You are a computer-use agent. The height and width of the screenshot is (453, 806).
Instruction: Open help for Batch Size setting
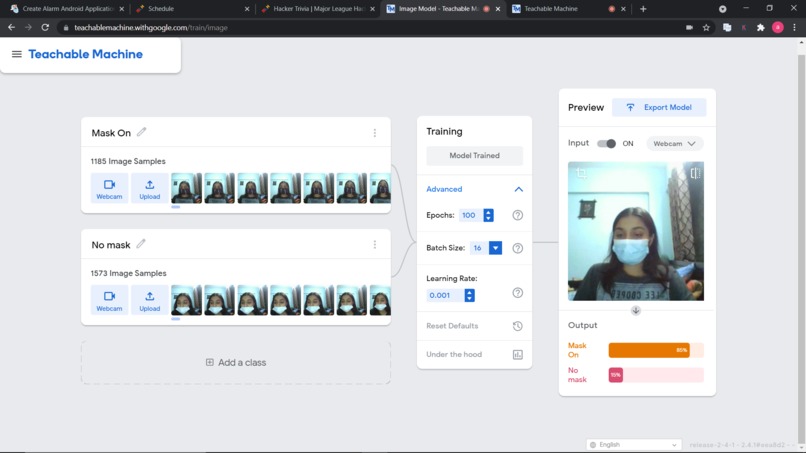point(518,248)
